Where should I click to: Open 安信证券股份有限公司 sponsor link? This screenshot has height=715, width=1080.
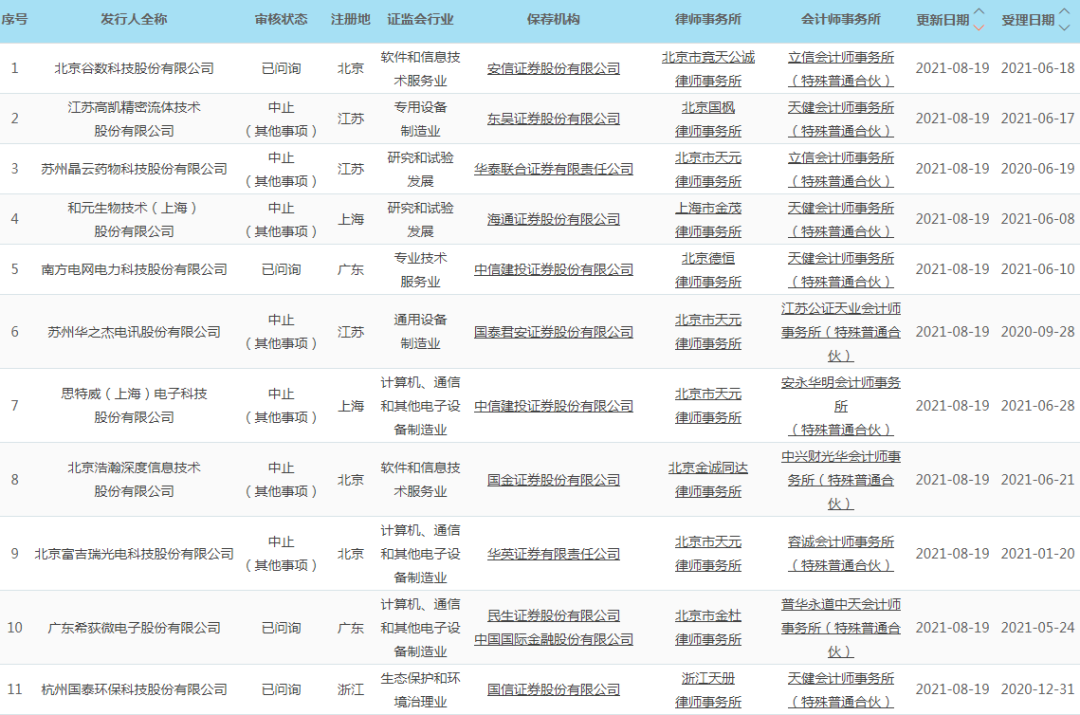[x=553, y=68]
